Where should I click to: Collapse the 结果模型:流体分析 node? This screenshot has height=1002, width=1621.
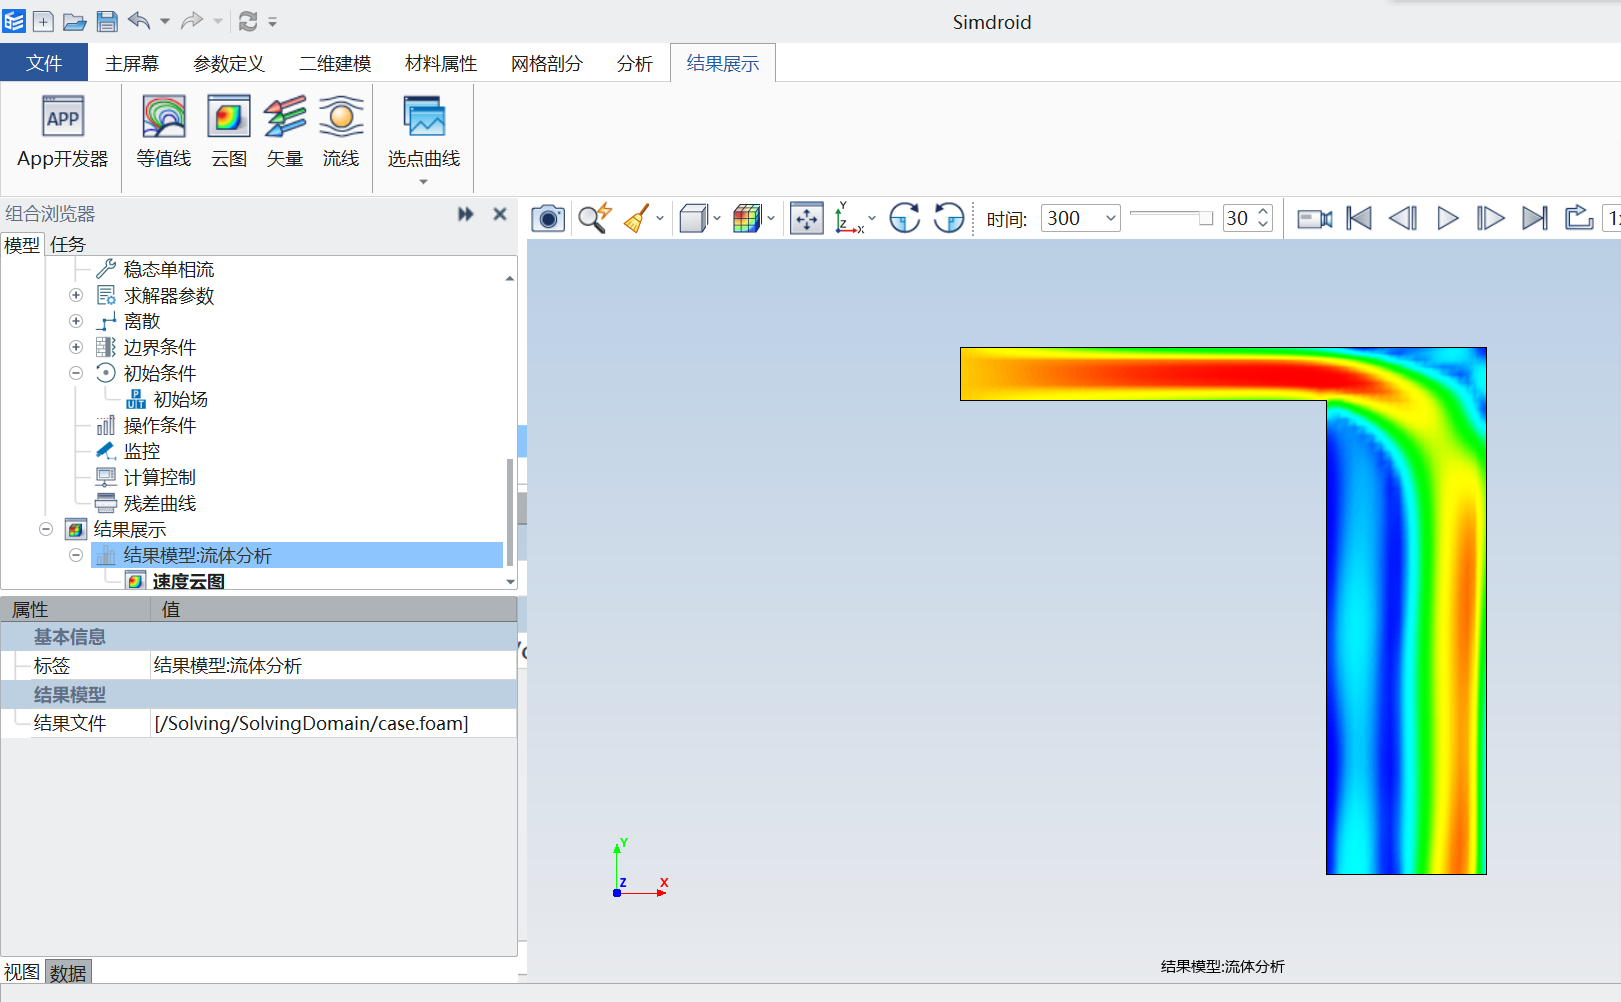coord(76,555)
